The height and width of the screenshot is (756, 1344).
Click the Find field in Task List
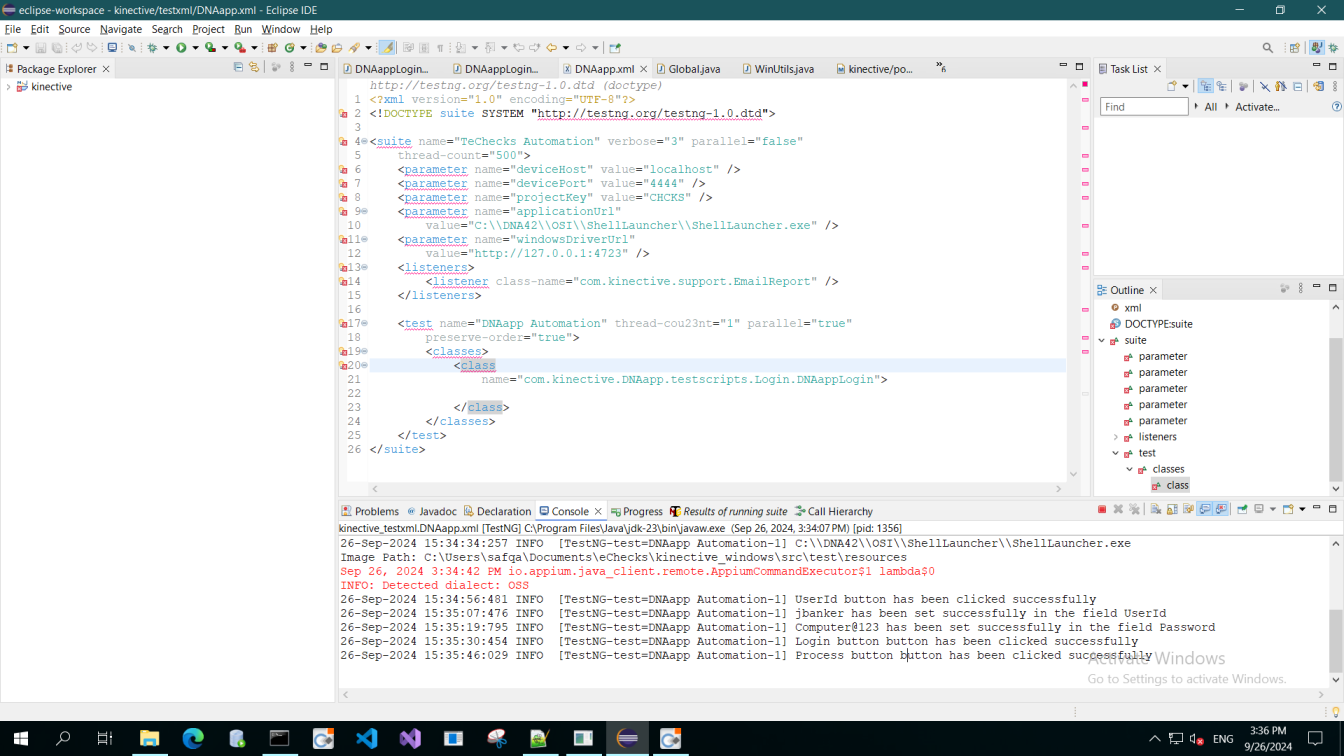click(1143, 107)
